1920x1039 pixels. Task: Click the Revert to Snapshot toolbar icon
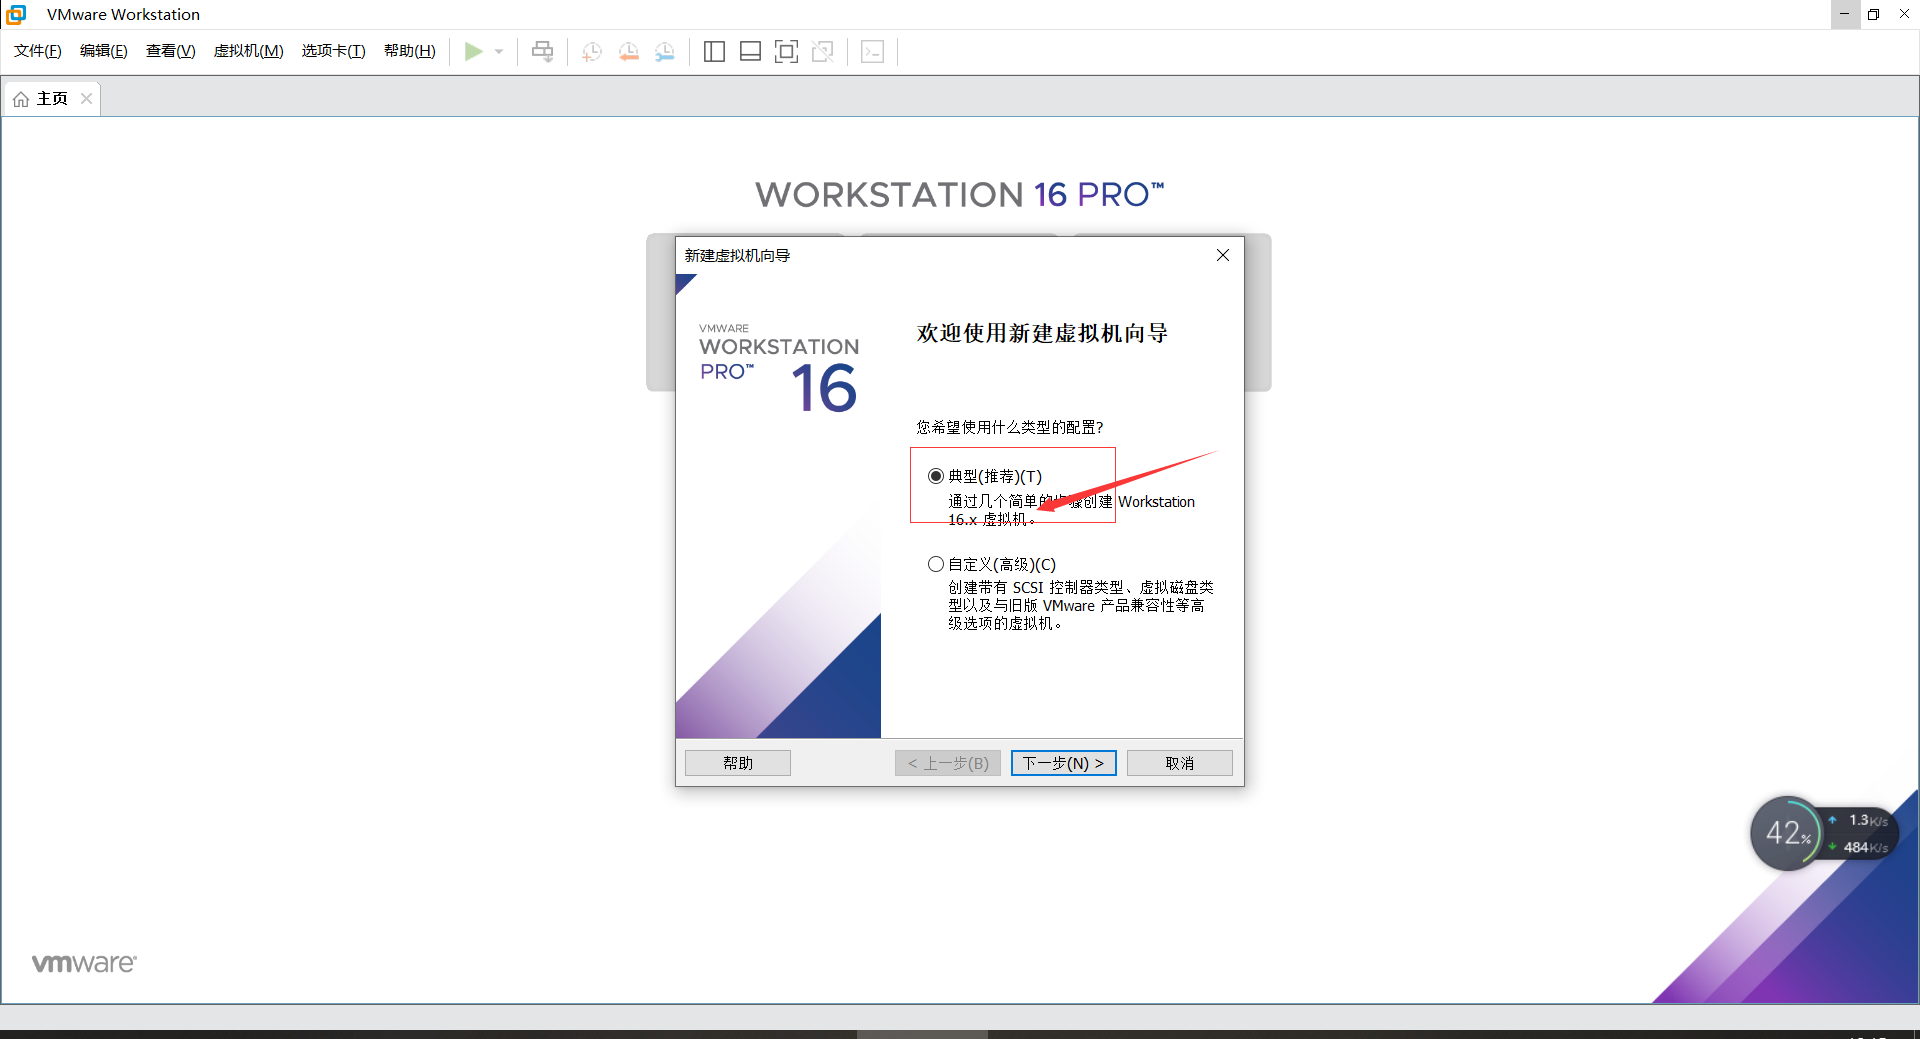click(x=629, y=52)
